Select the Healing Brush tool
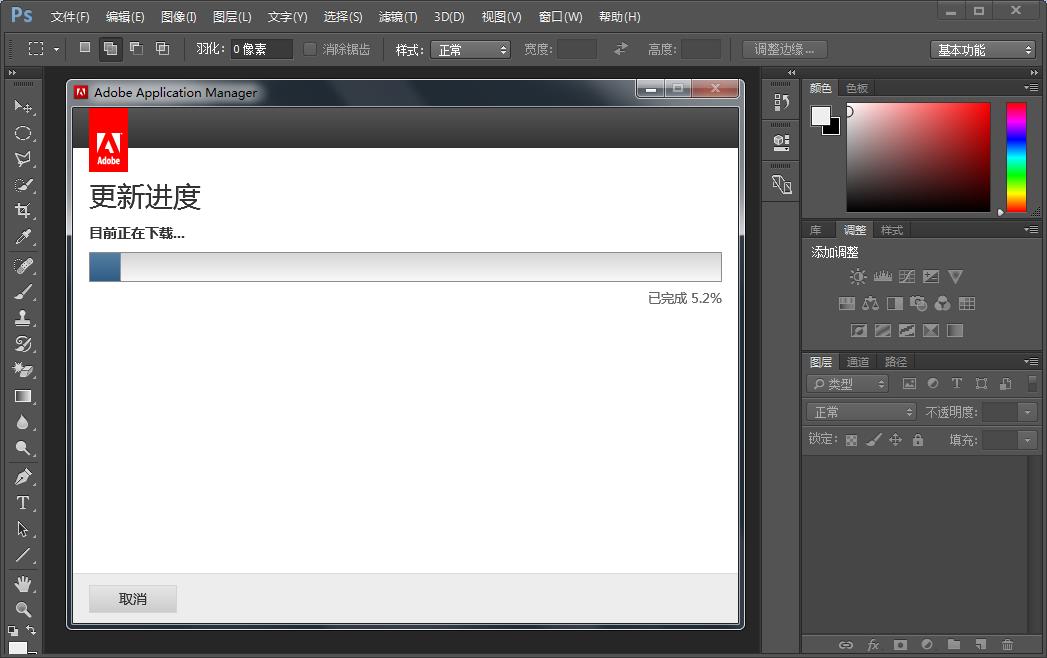The image size is (1047, 658). (x=23, y=266)
